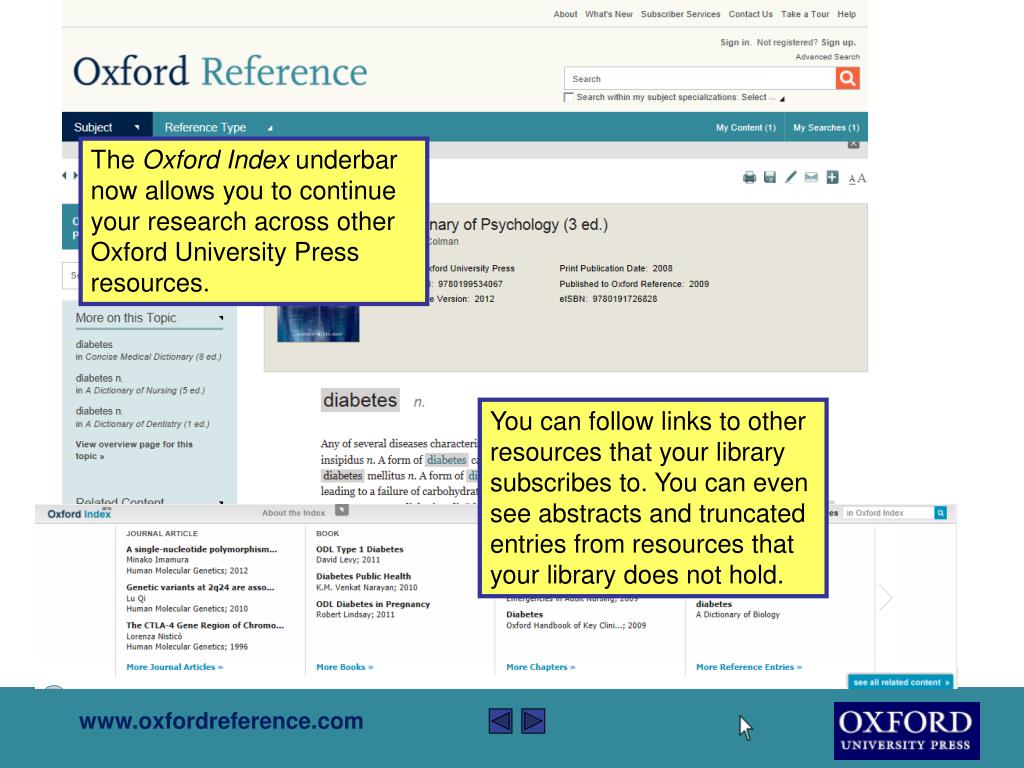
Task: Open the Help page
Action: coord(846,14)
